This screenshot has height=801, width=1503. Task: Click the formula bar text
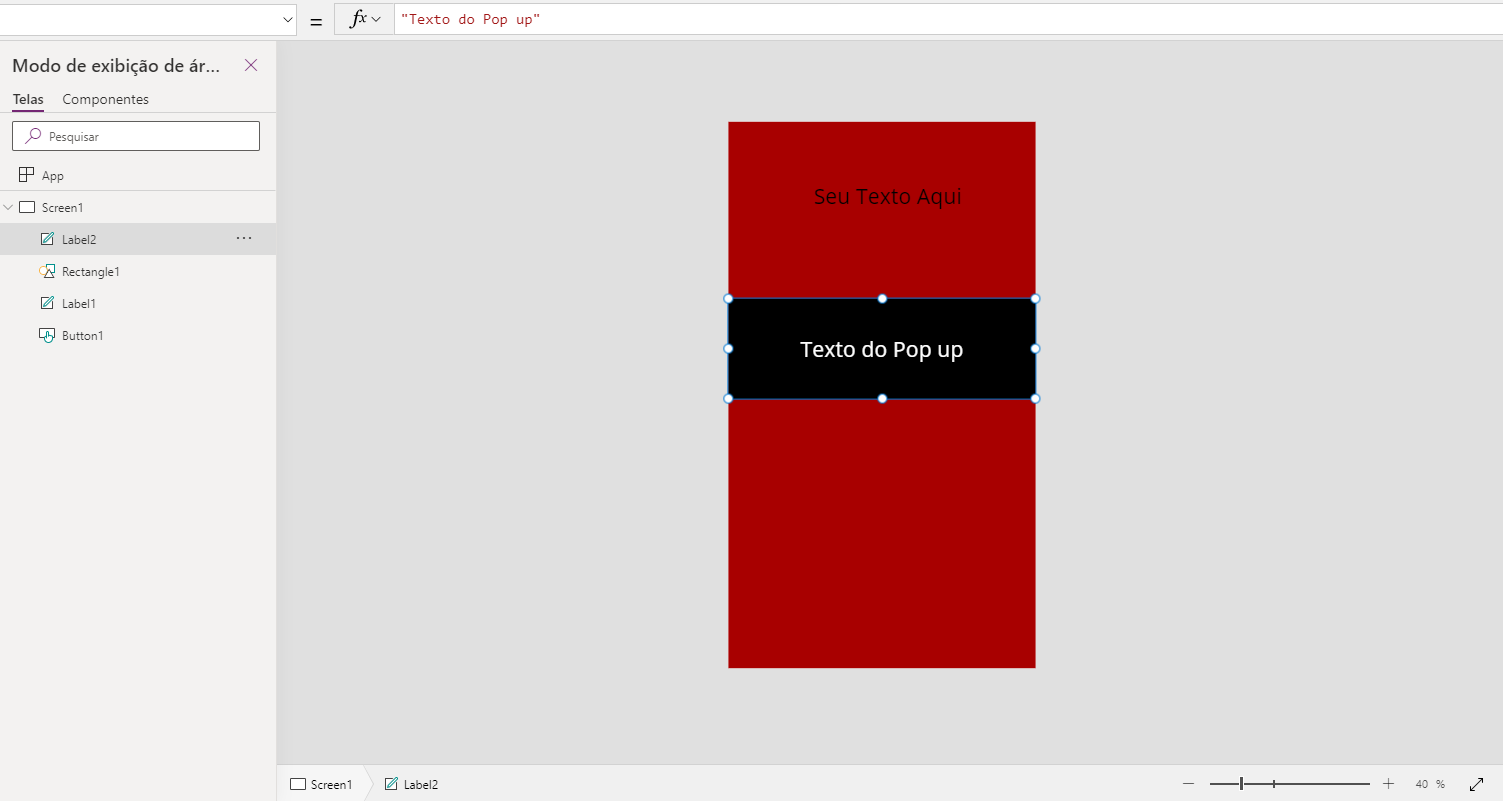pos(471,19)
